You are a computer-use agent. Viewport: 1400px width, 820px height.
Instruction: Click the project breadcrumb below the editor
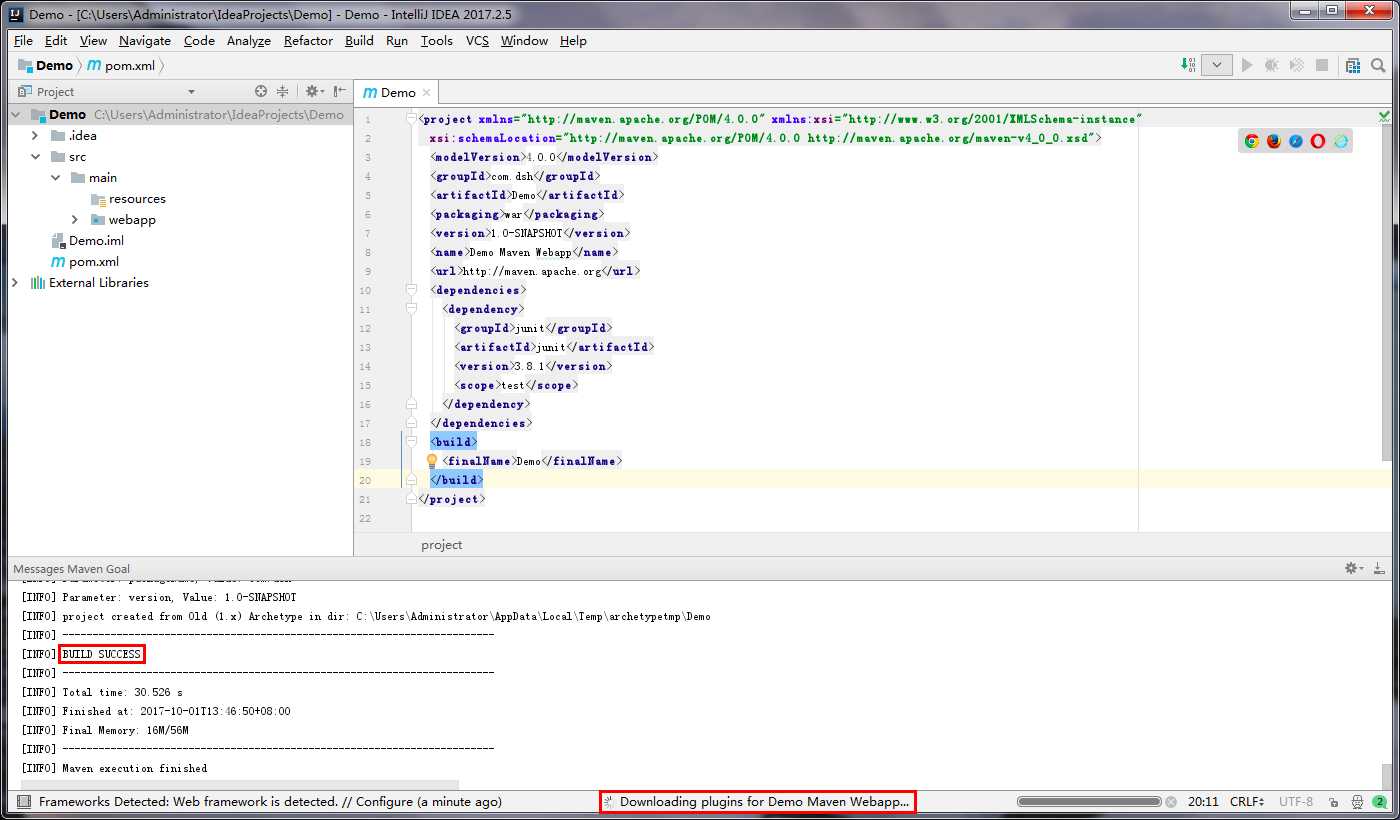pyautogui.click(x=441, y=545)
